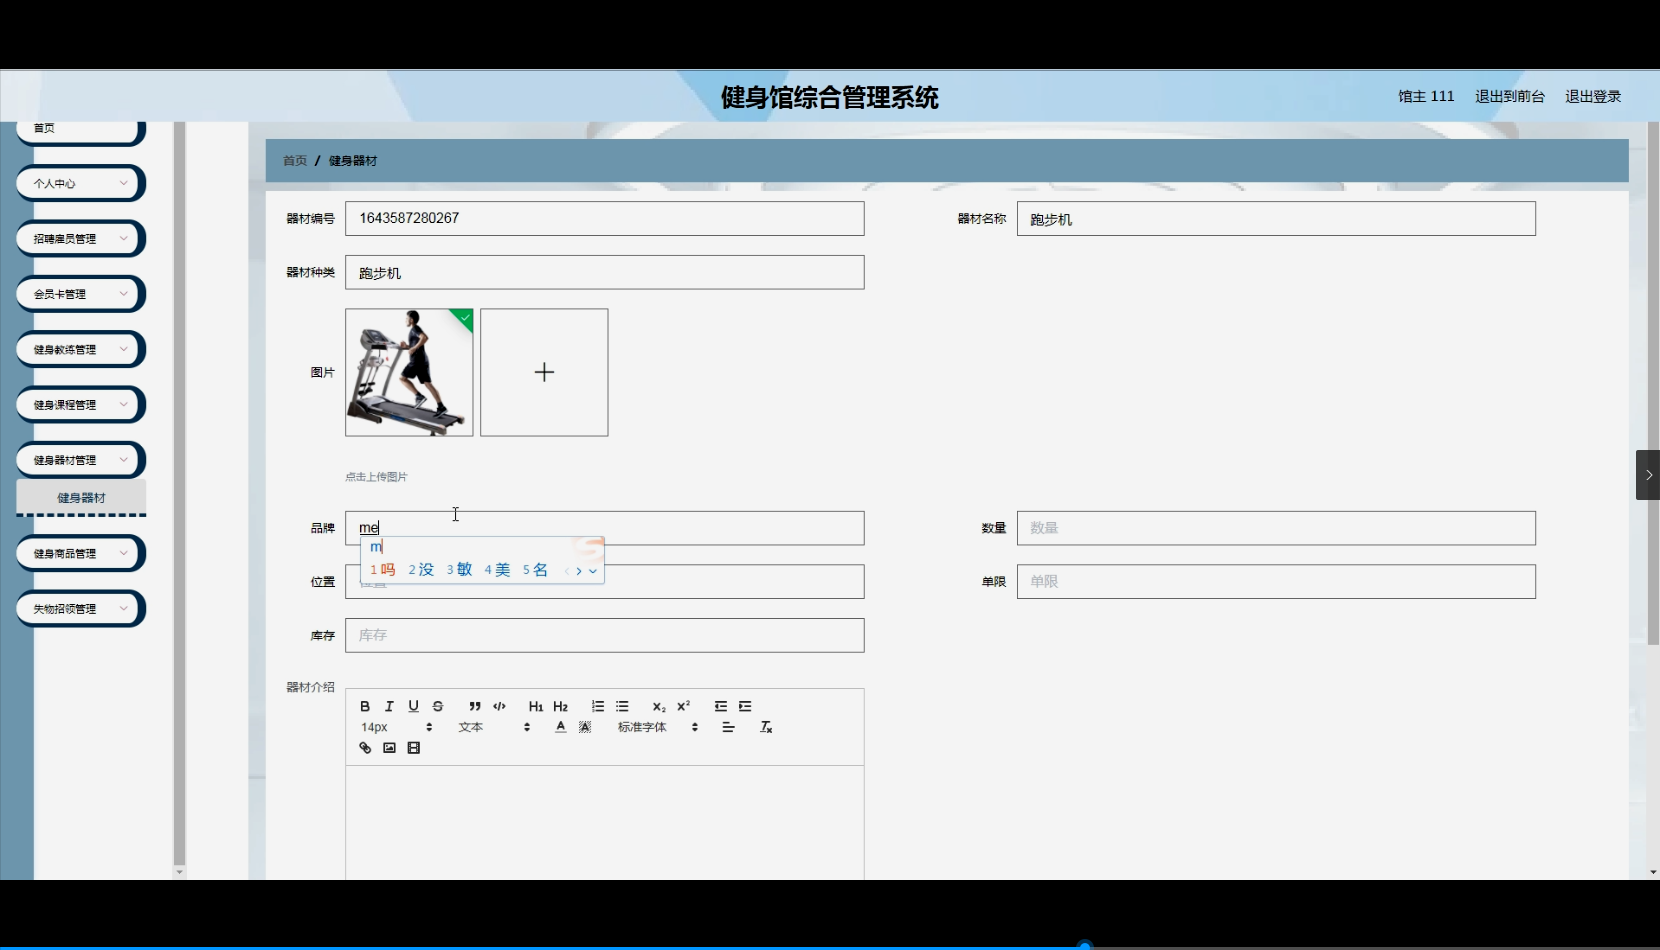Open the 文本 header style dropdown
The width and height of the screenshot is (1660, 950).
tap(494, 727)
